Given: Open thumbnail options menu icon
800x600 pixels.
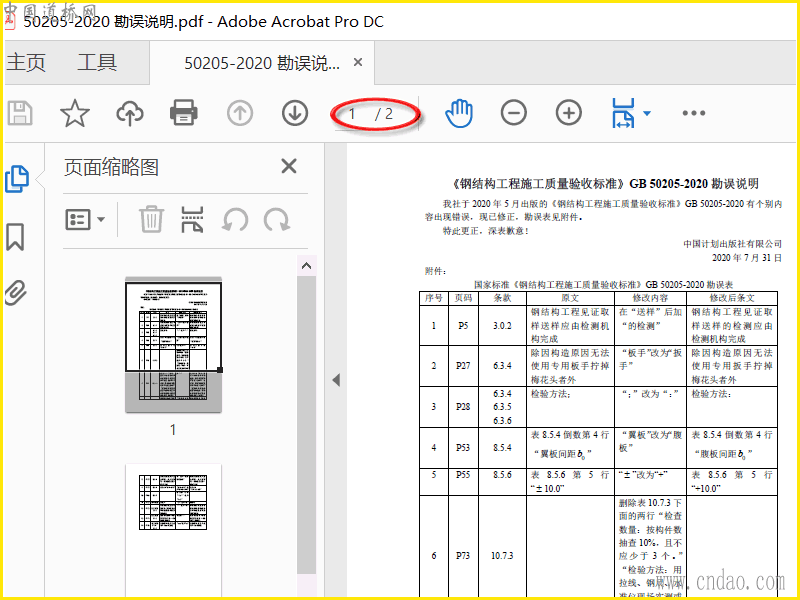Looking at the screenshot, I should point(85,220).
